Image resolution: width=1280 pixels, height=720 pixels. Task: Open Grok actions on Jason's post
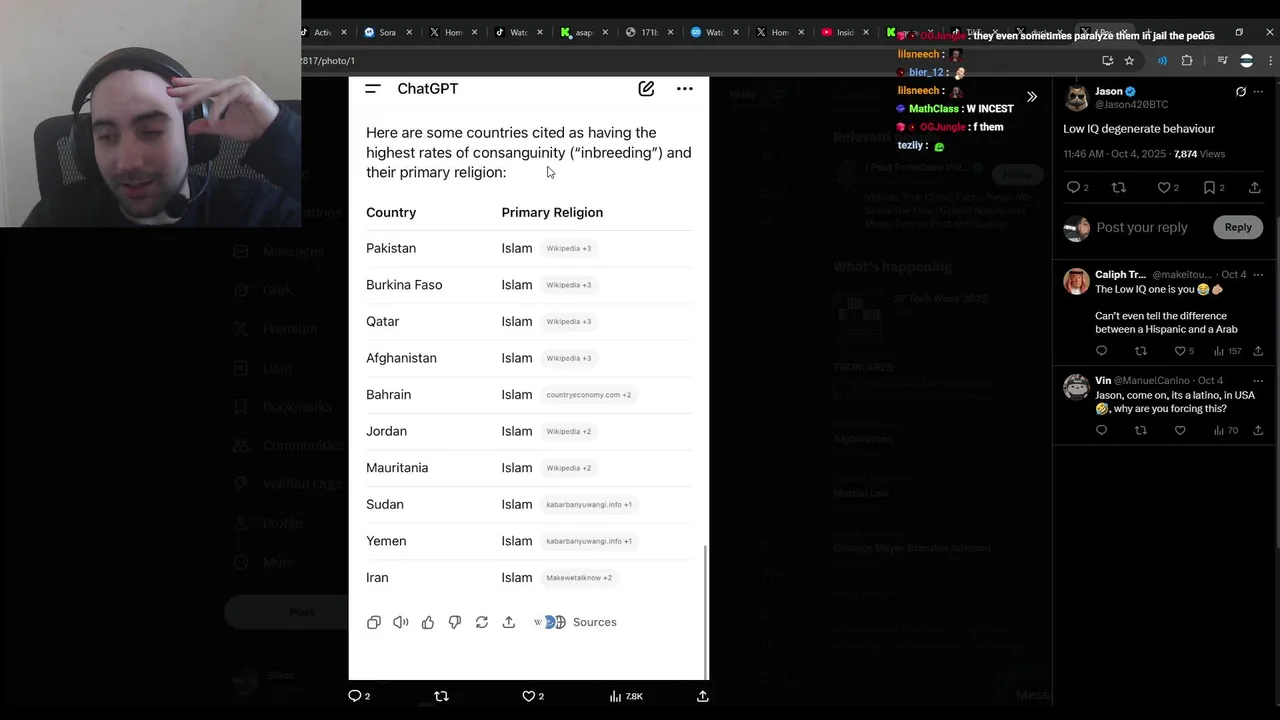click(1241, 92)
